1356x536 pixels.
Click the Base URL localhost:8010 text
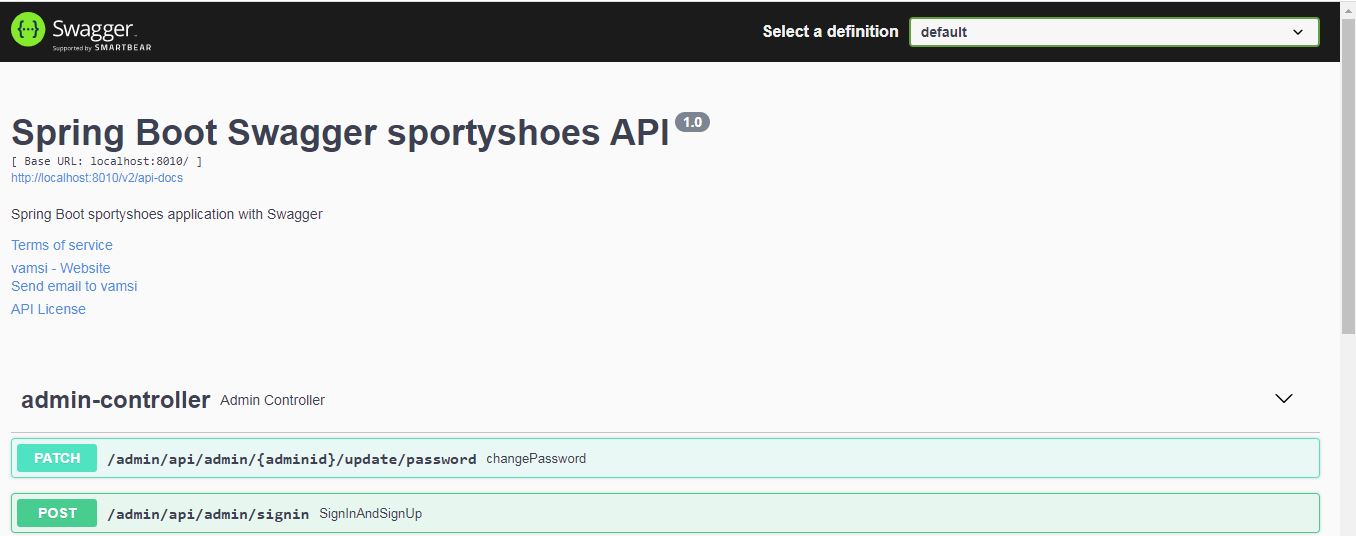click(x=107, y=160)
